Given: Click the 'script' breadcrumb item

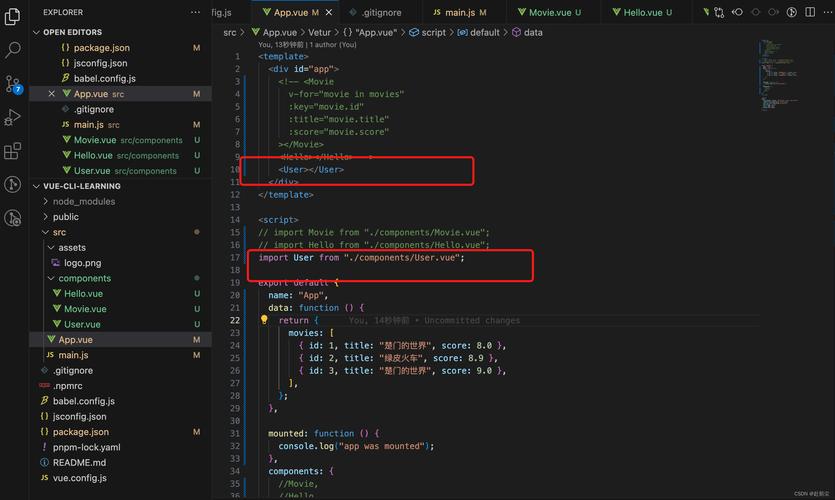Looking at the screenshot, I should point(433,32).
